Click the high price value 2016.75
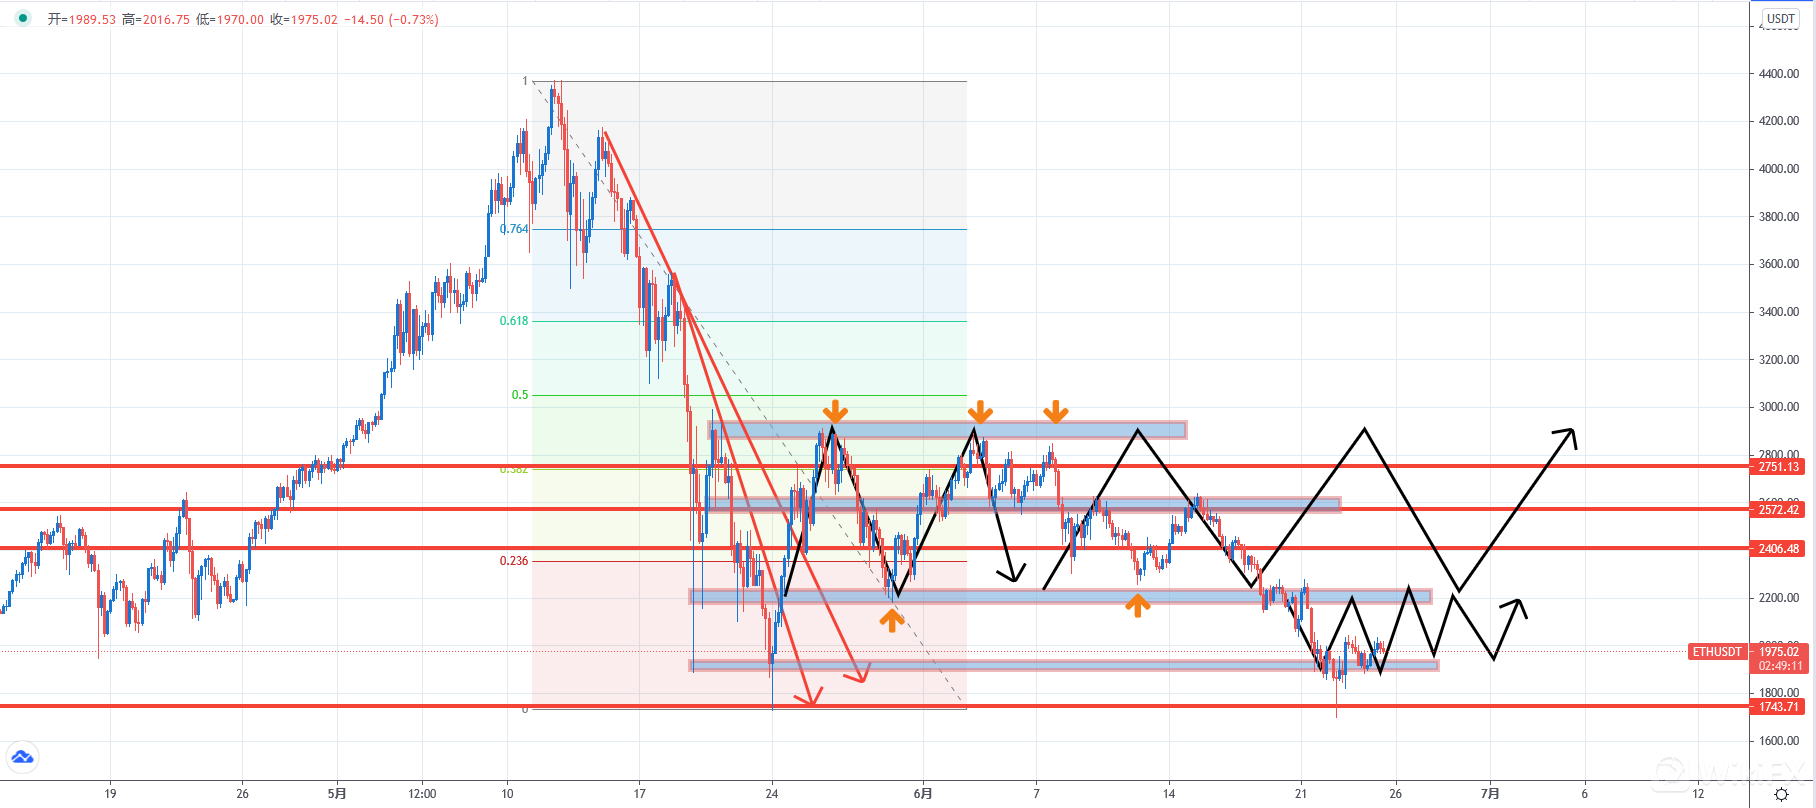Image resolution: width=1816 pixels, height=808 pixels. [166, 20]
